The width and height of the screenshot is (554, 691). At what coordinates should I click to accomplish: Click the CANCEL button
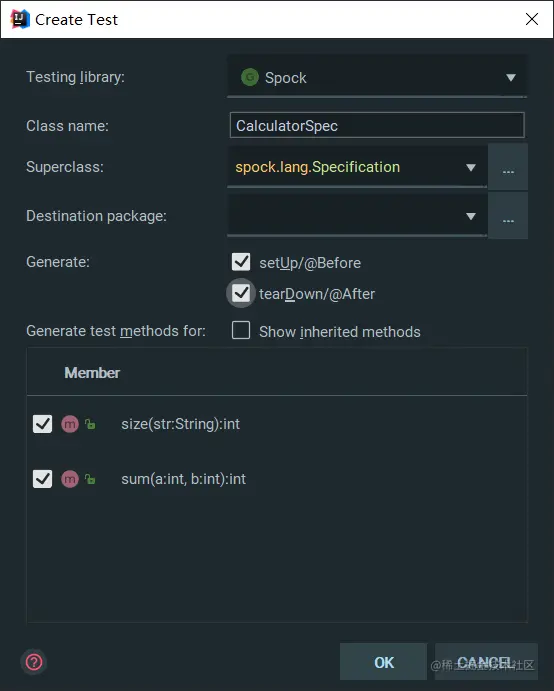click(x=486, y=662)
